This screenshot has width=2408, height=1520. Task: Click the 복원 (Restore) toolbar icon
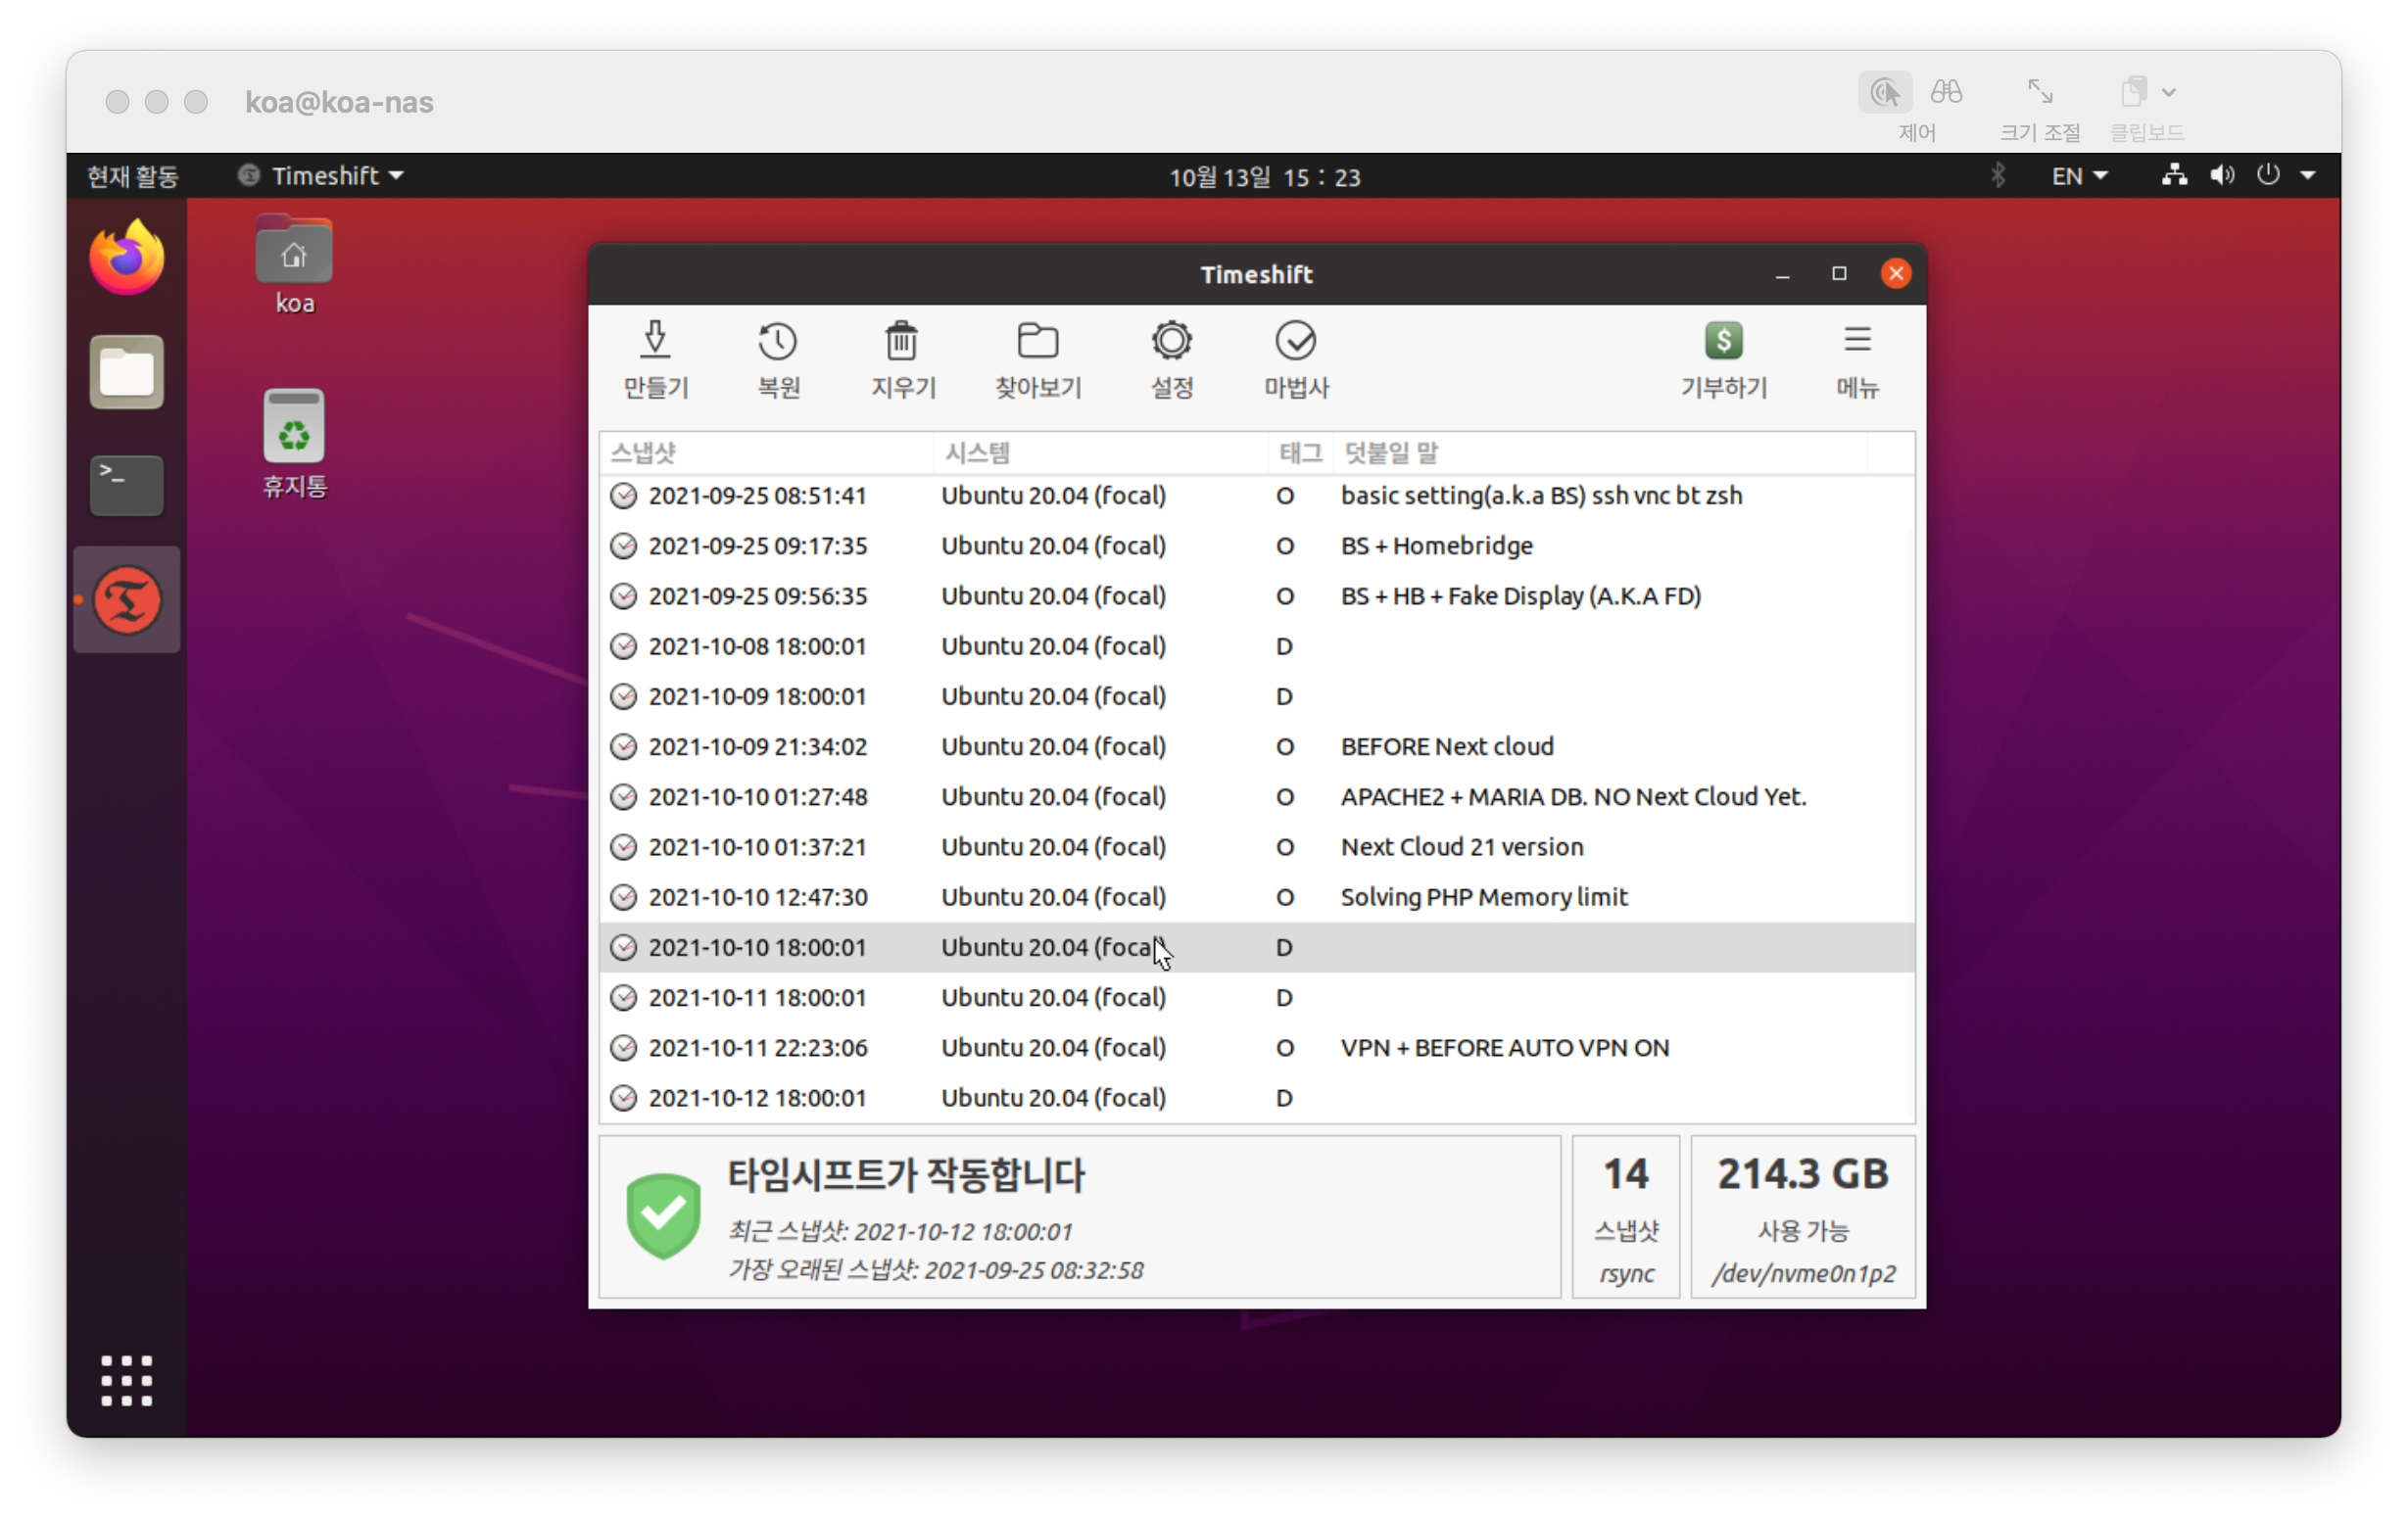click(x=777, y=343)
